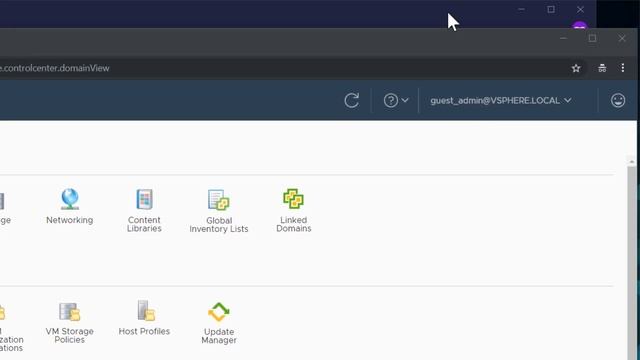The height and width of the screenshot is (360, 640).
Task: Open the help question mark menu
Action: pos(396,100)
